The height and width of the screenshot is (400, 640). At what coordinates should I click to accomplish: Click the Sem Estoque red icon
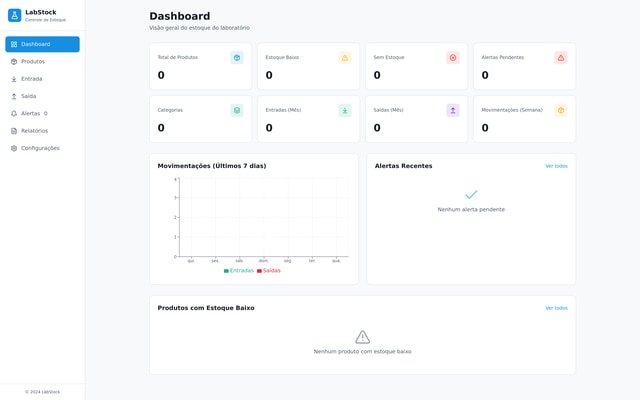click(453, 58)
